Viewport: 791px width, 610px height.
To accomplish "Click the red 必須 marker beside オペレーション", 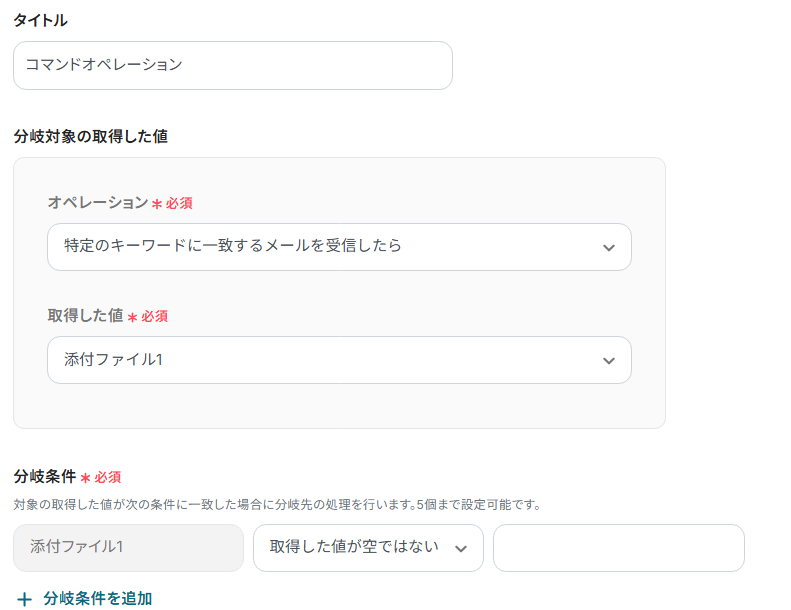I will click(179, 203).
